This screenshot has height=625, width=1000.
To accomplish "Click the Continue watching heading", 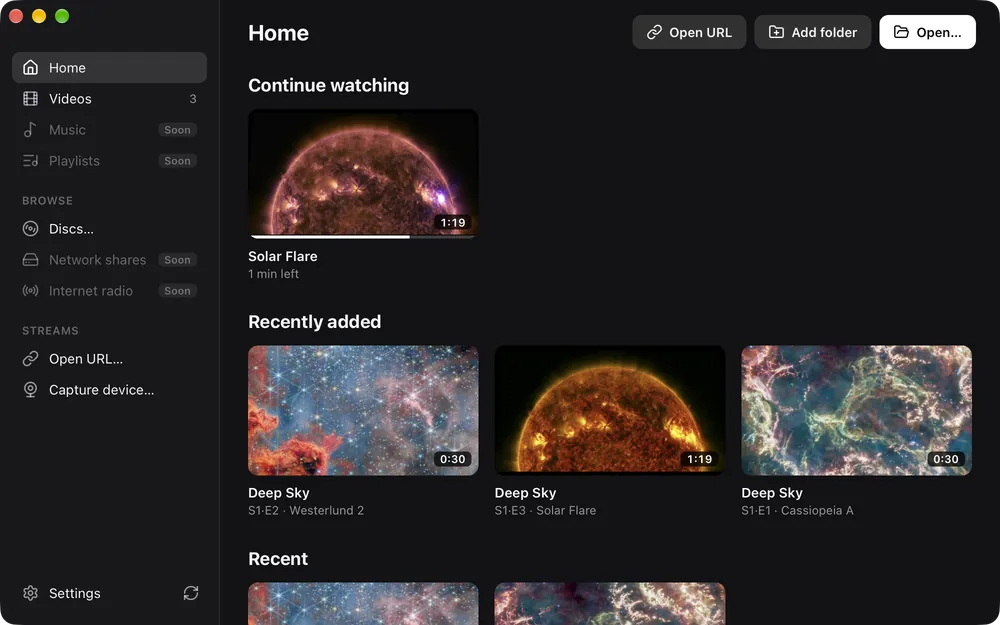I will [x=328, y=85].
